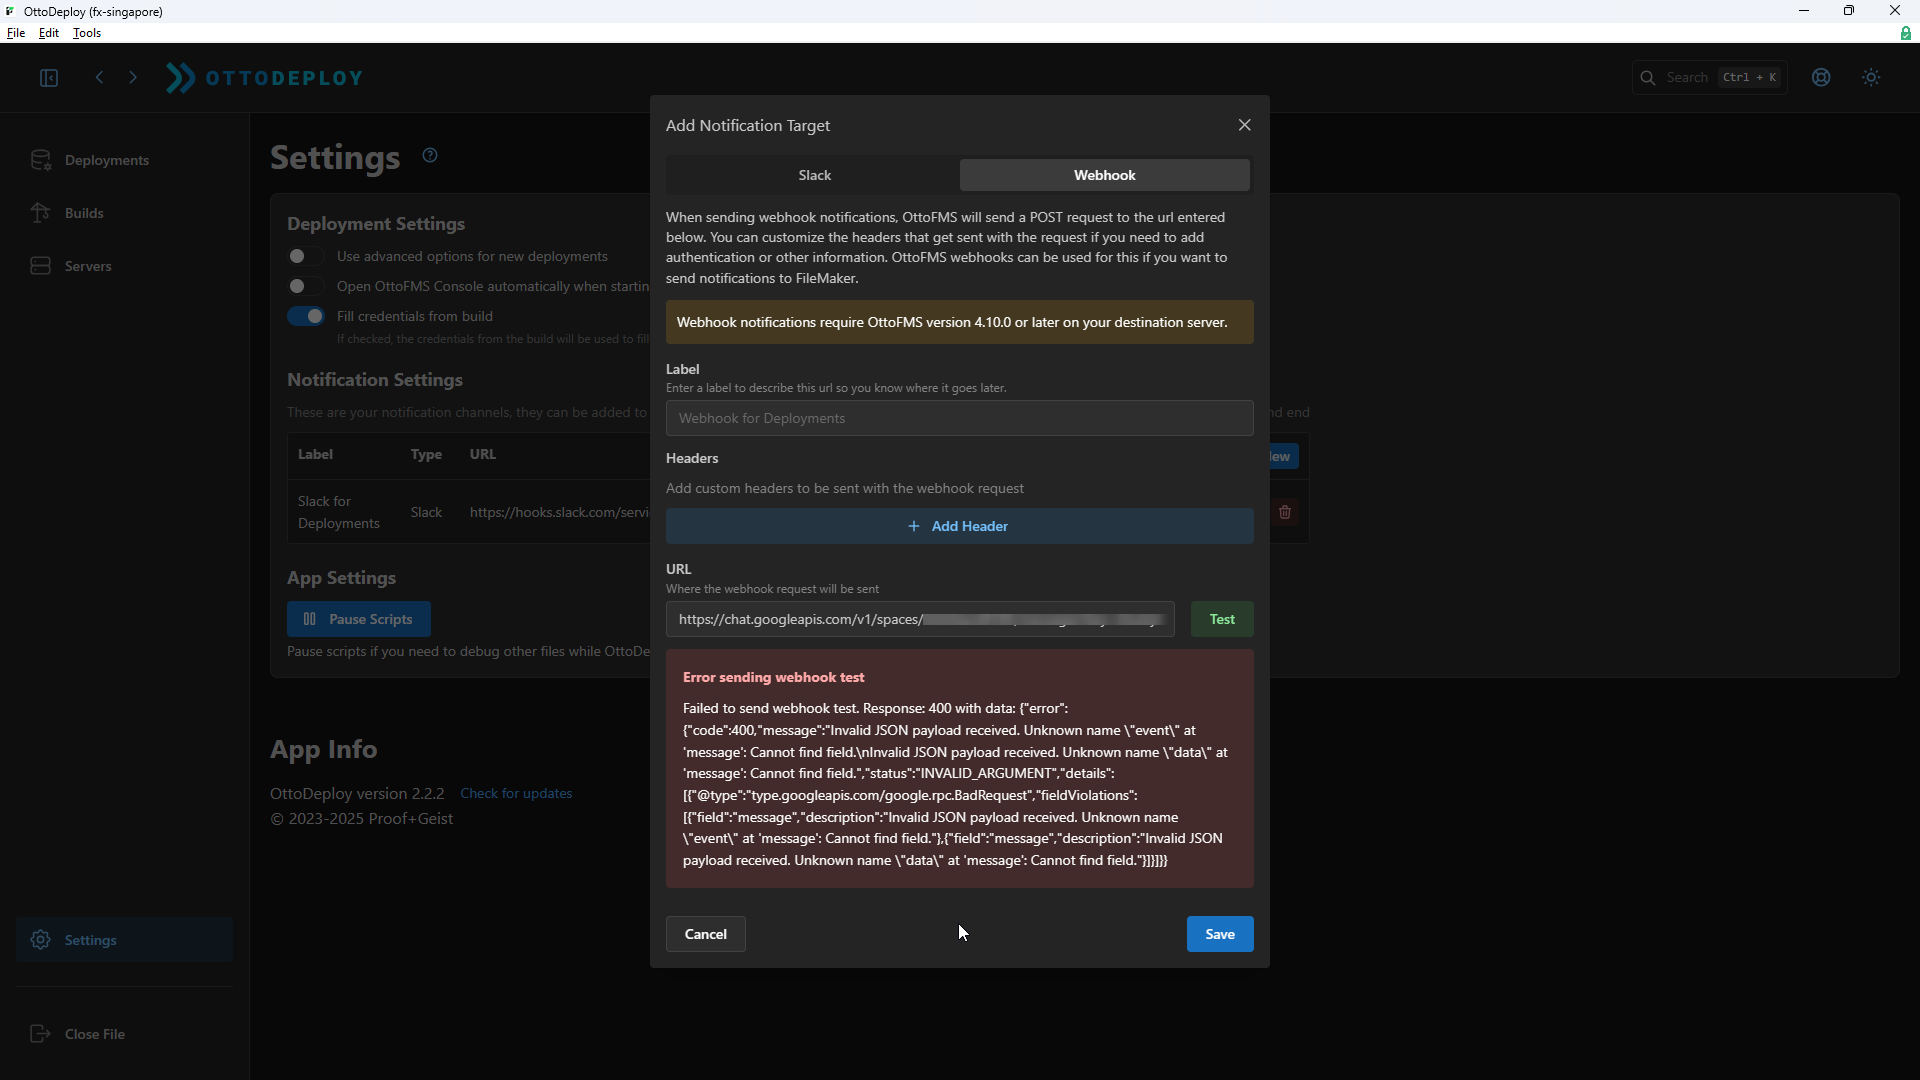Cancel the notification target dialog
Viewport: 1920px width, 1080px height.
click(x=706, y=934)
